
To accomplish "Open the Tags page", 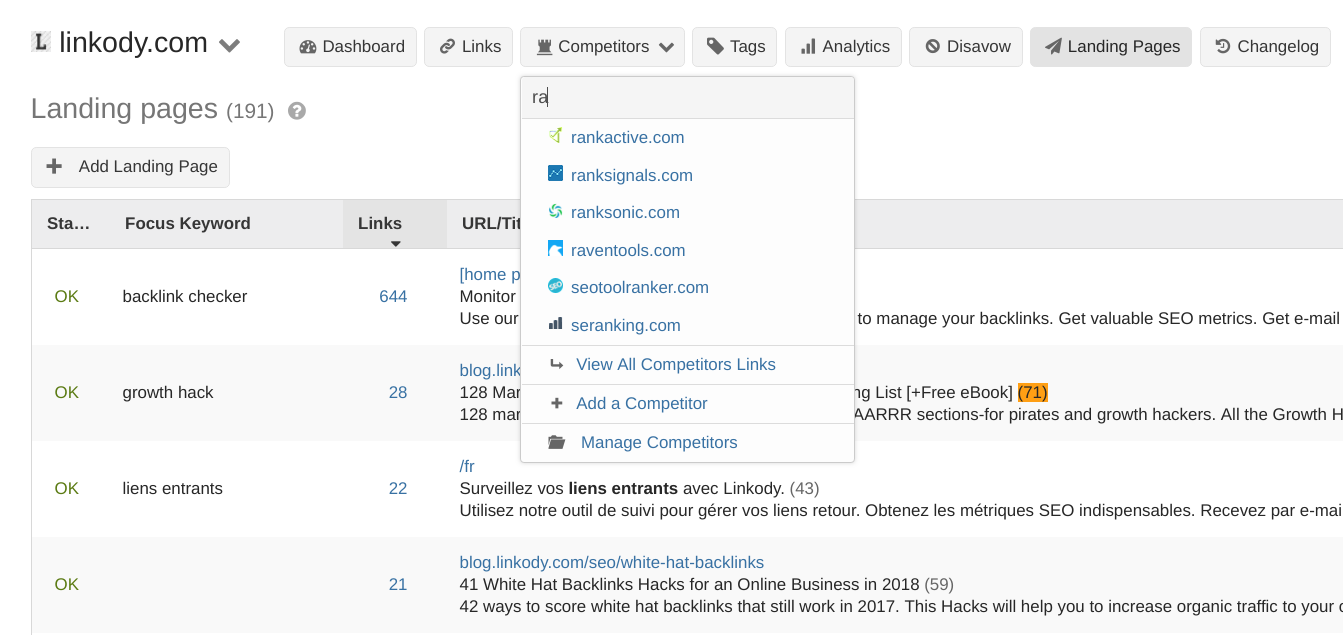I will pyautogui.click(x=734, y=47).
